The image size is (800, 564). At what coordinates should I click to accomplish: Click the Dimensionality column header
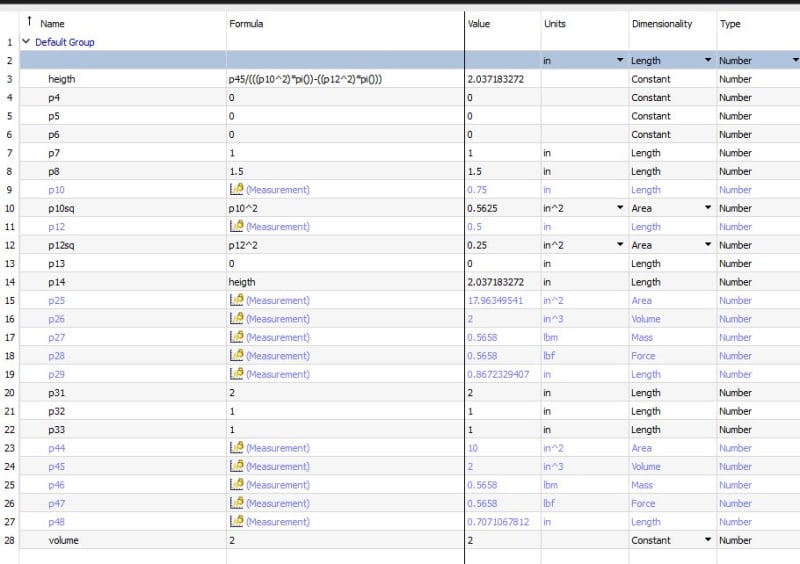pos(662,23)
